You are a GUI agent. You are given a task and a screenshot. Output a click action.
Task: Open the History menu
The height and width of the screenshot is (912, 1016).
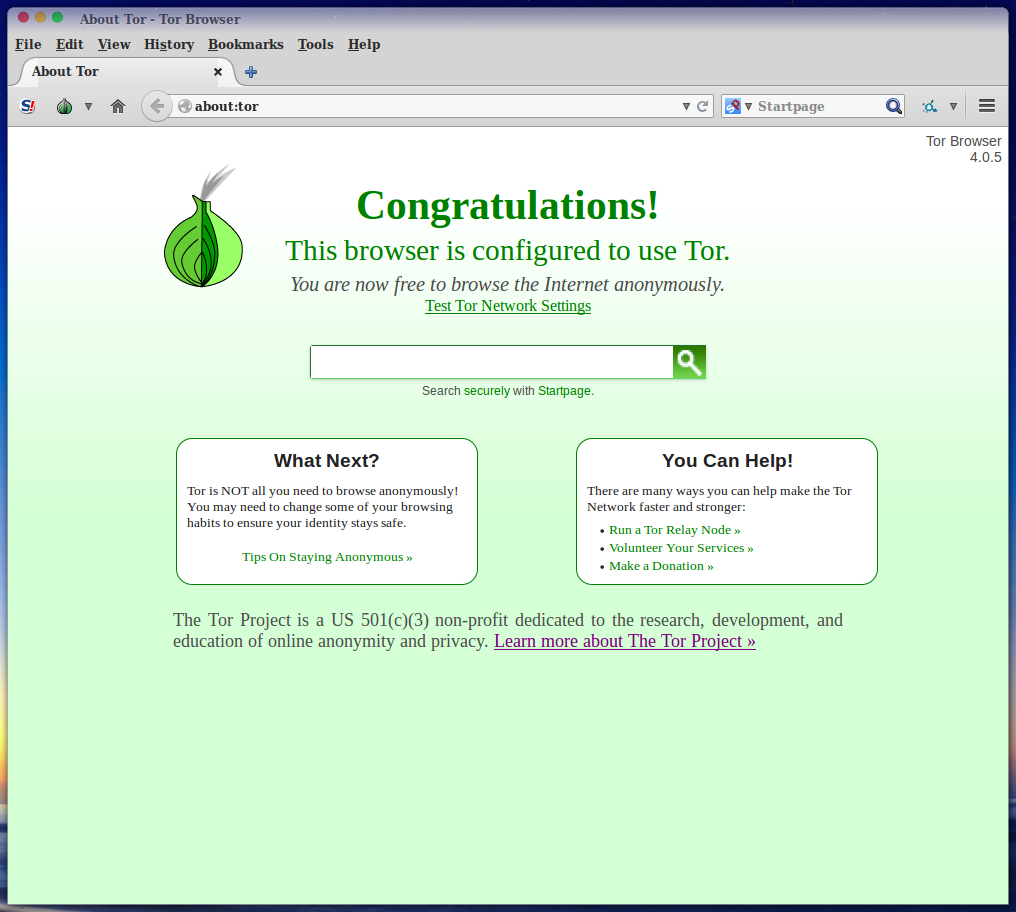pyautogui.click(x=169, y=44)
